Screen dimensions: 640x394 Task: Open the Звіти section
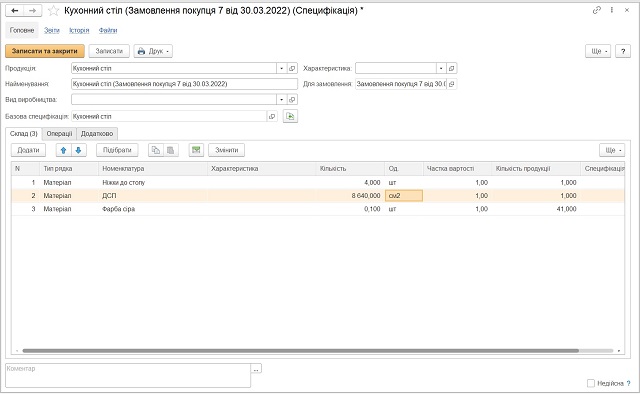point(52,30)
